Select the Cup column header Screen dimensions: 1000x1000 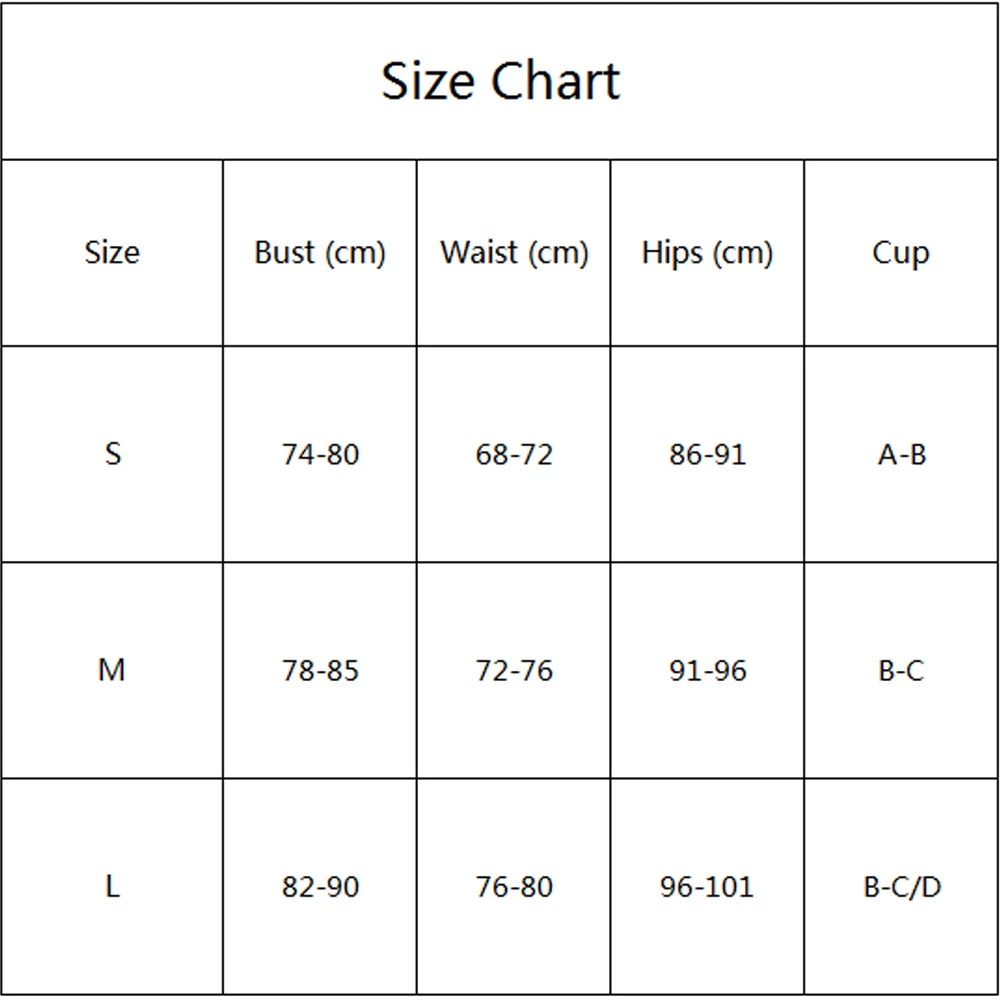pyautogui.click(x=901, y=254)
